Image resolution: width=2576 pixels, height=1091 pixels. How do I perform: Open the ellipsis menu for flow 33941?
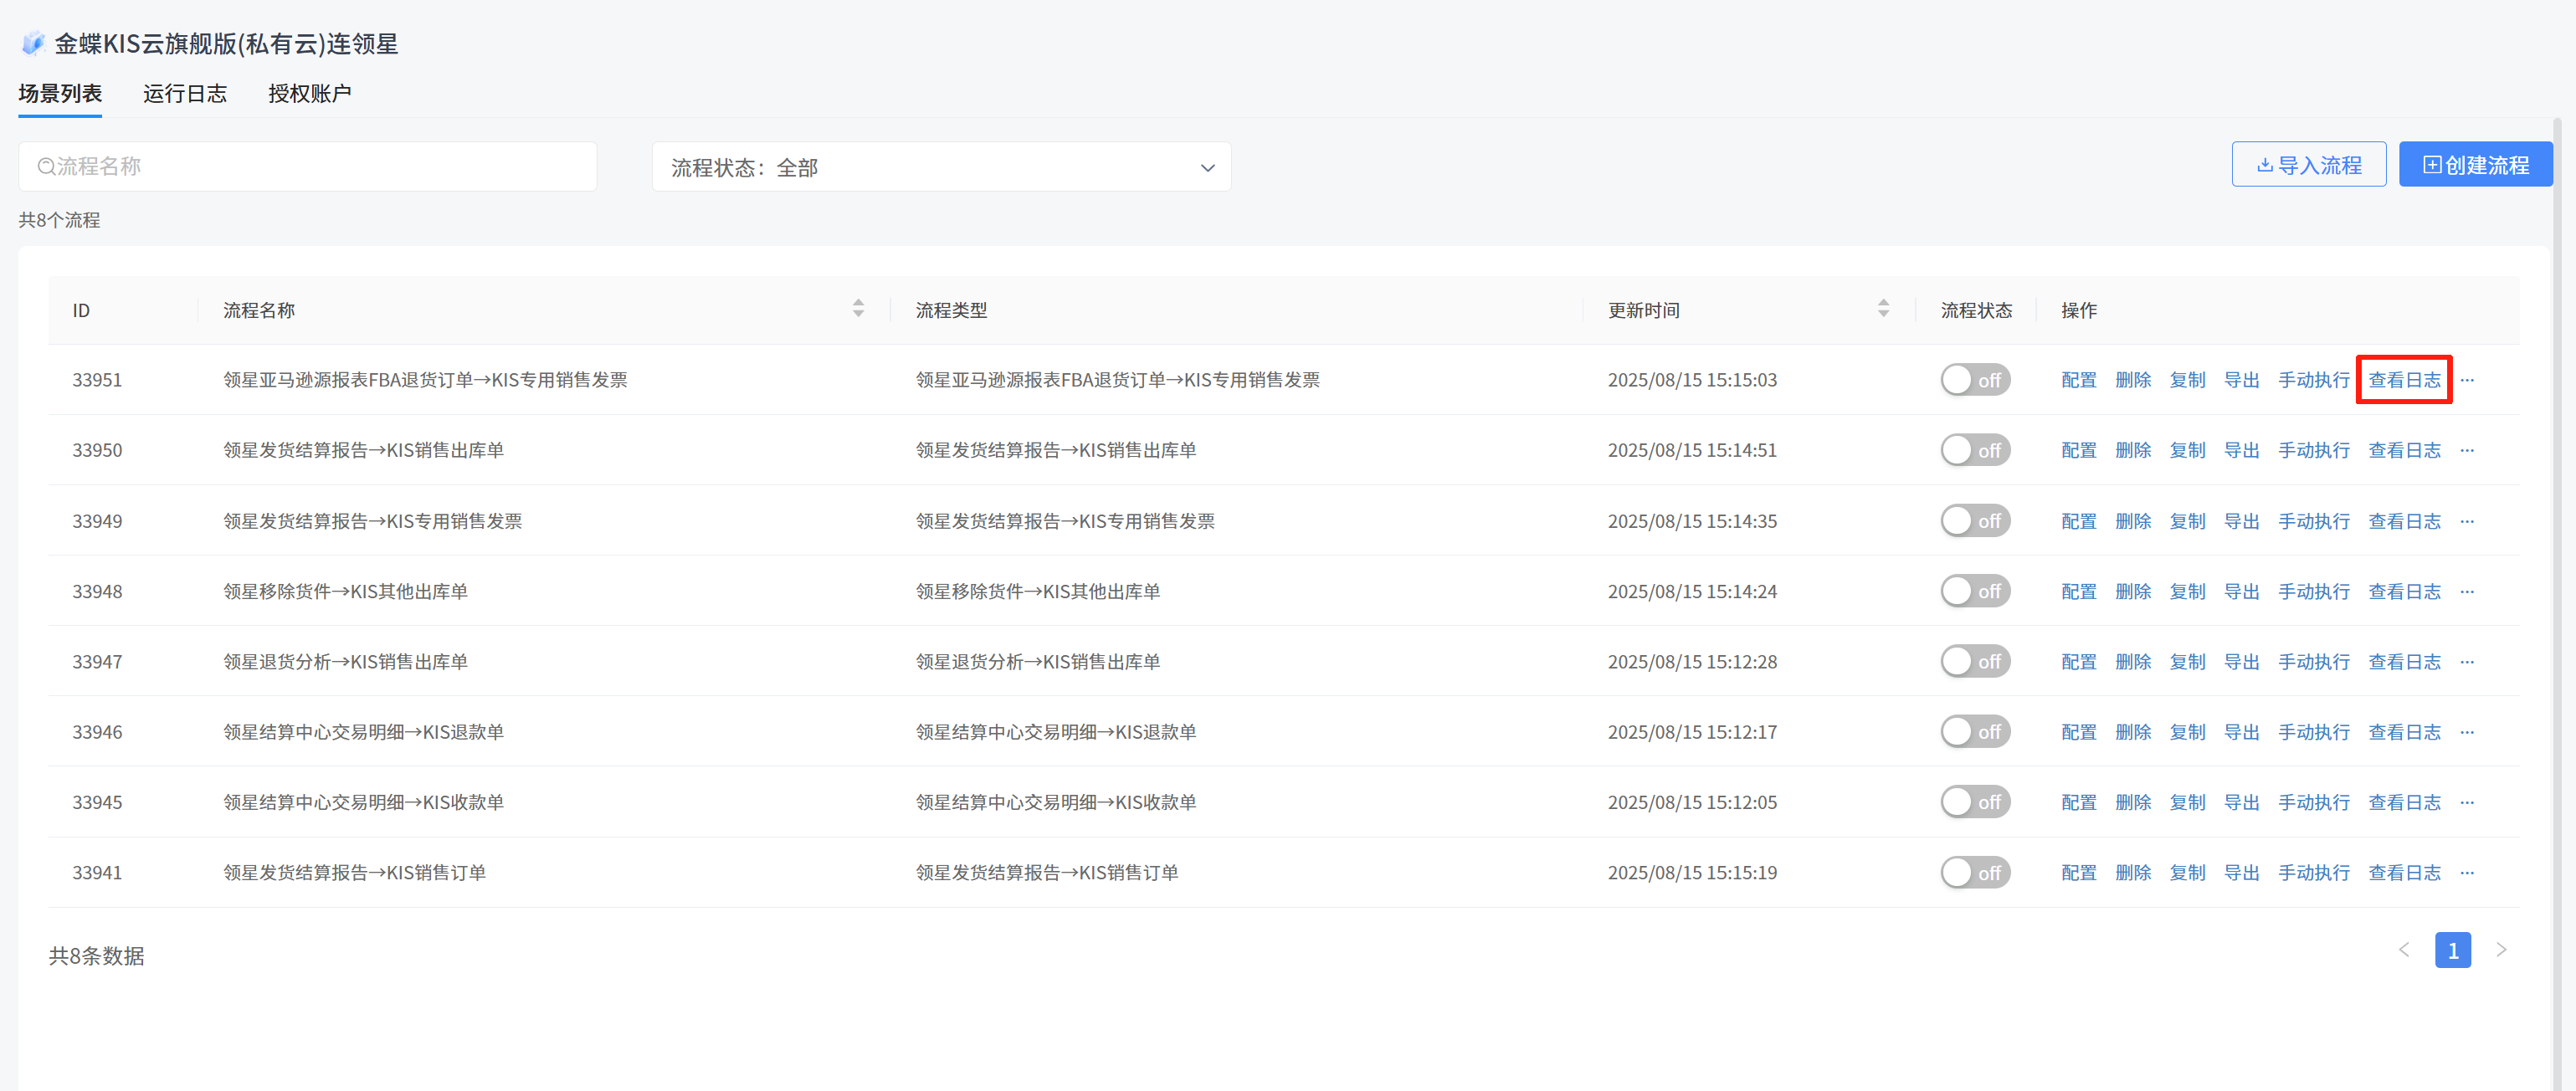(x=2467, y=873)
